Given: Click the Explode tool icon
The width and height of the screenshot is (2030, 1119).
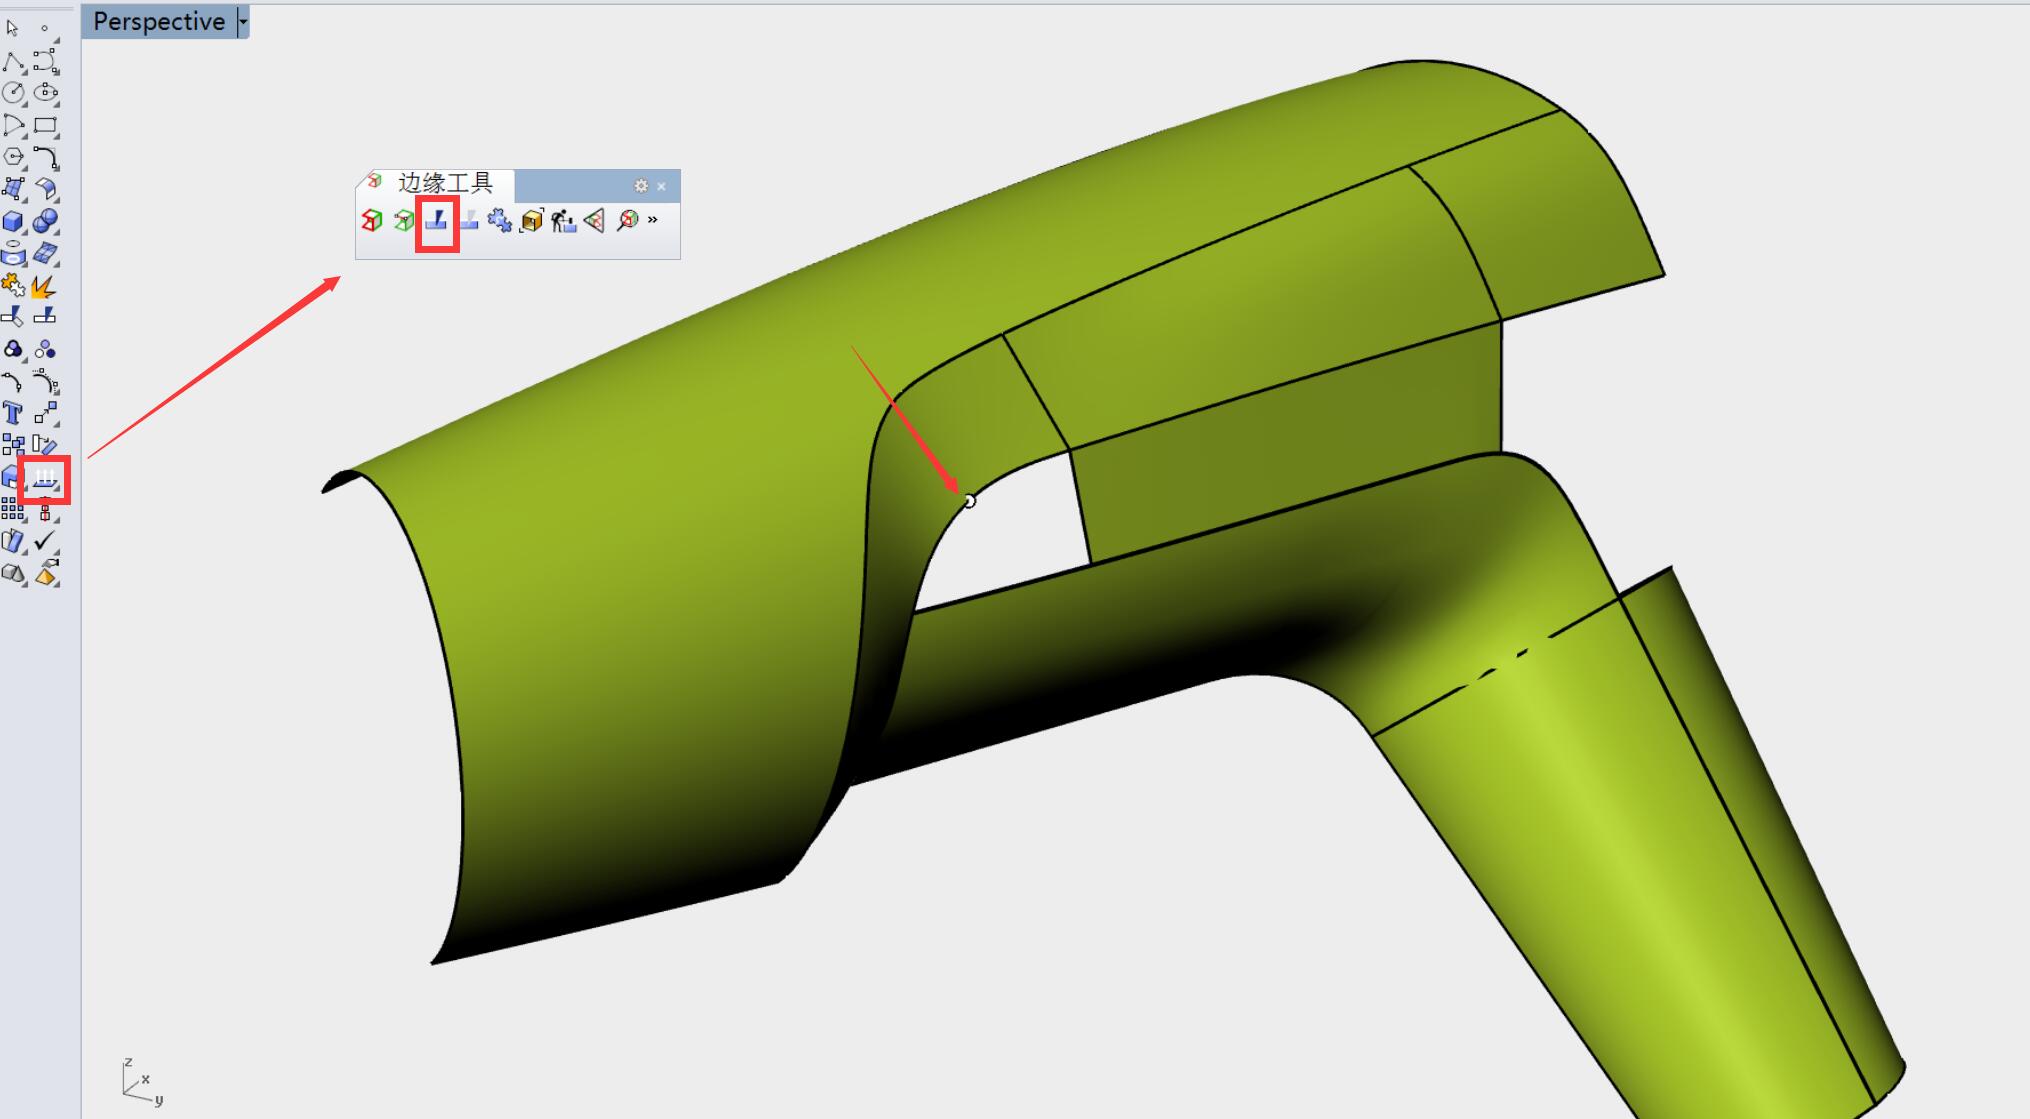Looking at the screenshot, I should click(44, 287).
